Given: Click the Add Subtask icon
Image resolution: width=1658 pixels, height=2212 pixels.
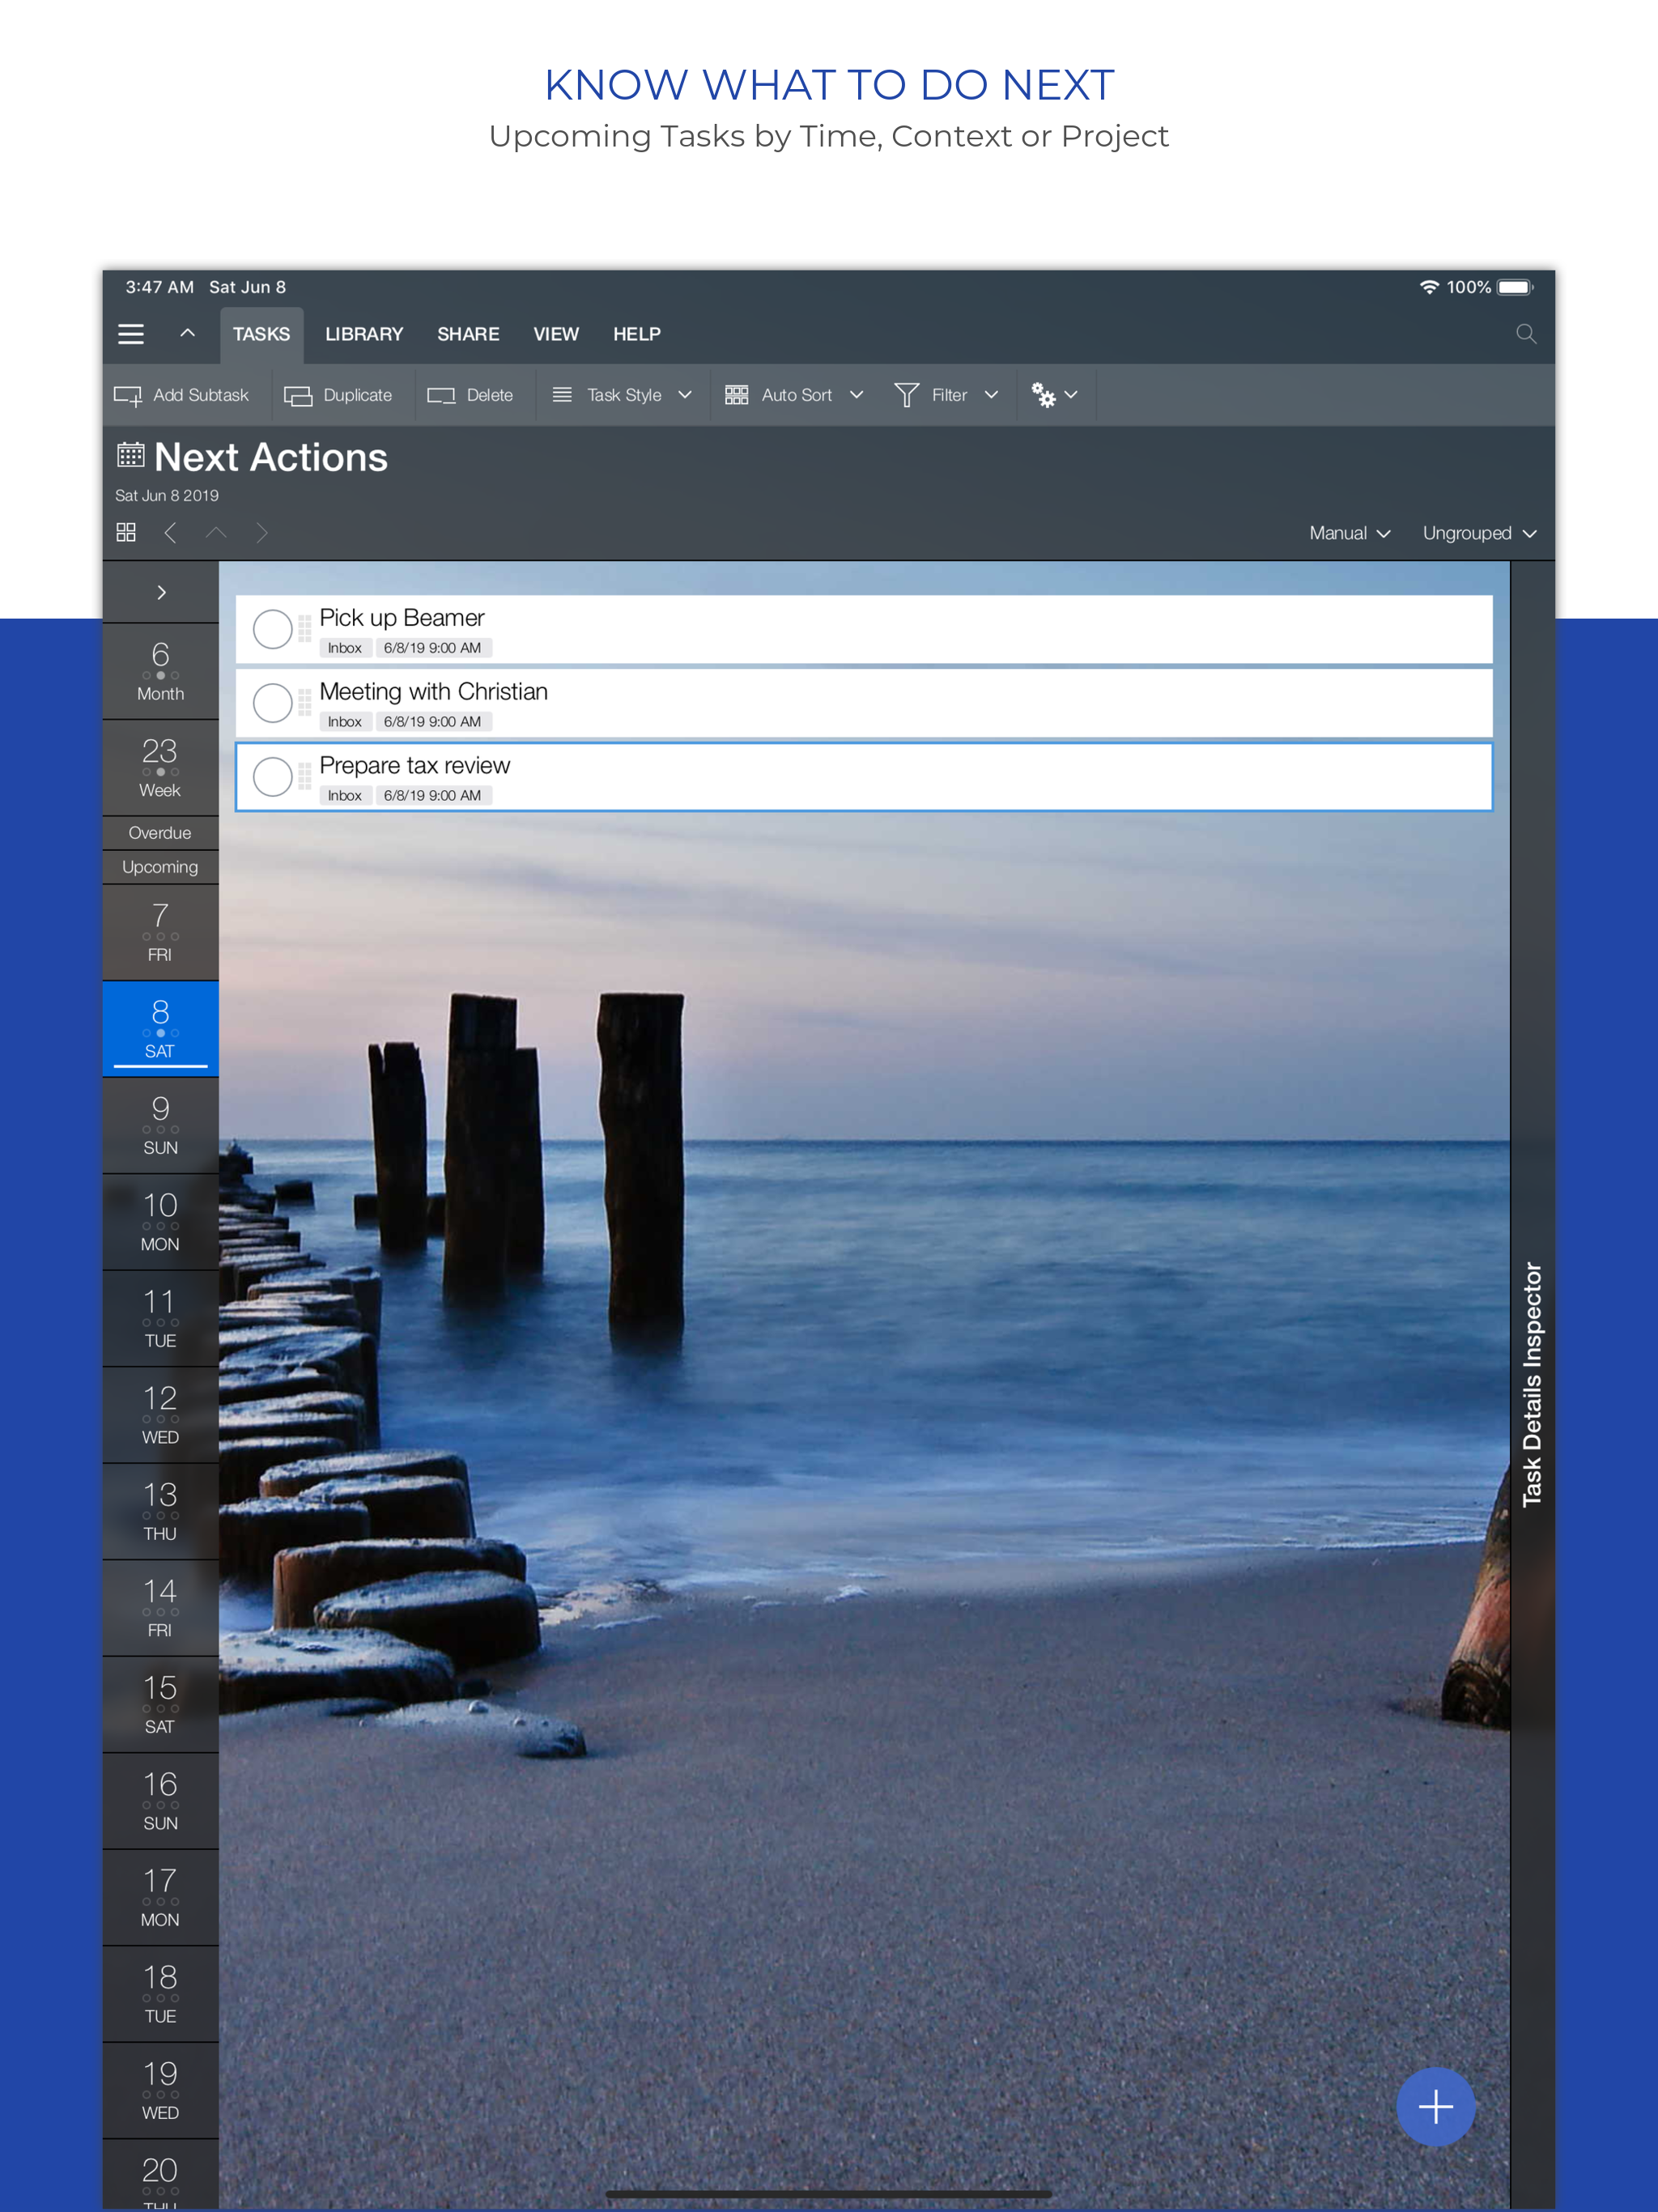Looking at the screenshot, I should tap(128, 396).
